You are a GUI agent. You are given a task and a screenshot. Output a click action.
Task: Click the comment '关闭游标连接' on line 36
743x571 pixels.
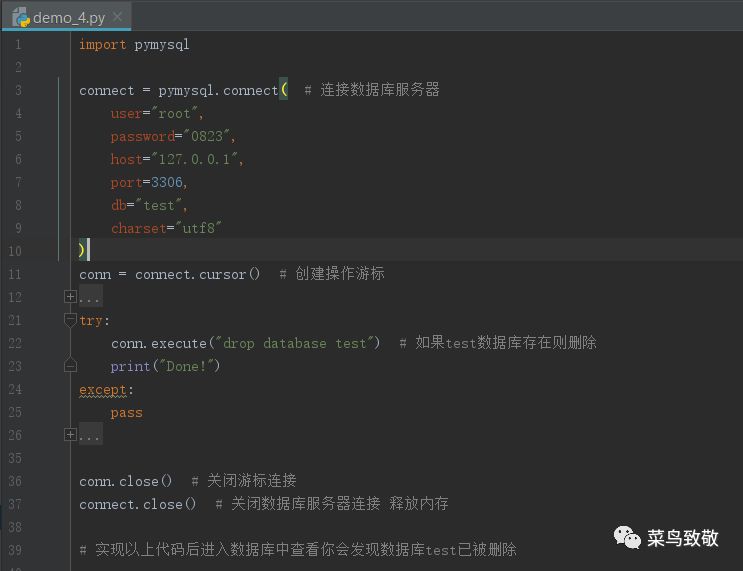point(251,480)
